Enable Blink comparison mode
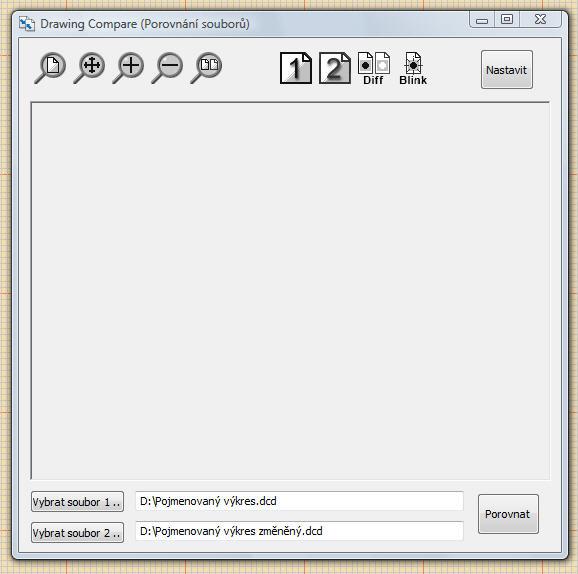Screen dimensions: 578x574 pyautogui.click(x=413, y=69)
